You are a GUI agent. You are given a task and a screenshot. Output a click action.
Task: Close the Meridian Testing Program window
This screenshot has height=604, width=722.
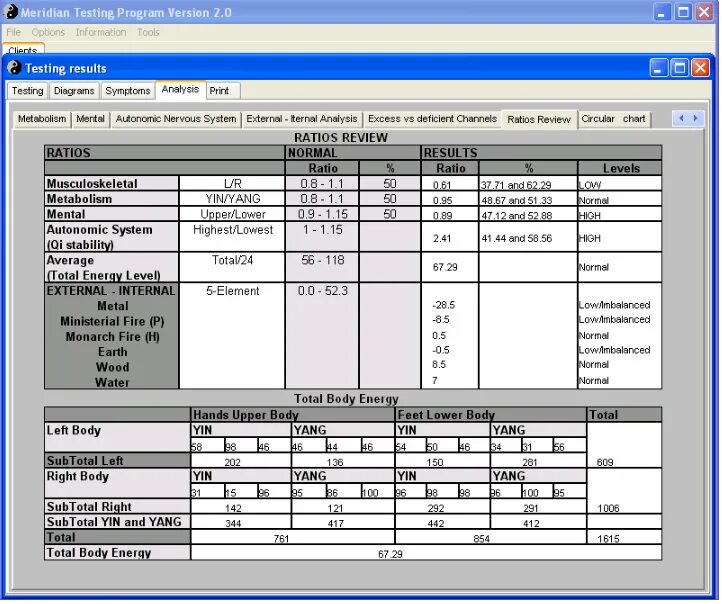point(704,12)
